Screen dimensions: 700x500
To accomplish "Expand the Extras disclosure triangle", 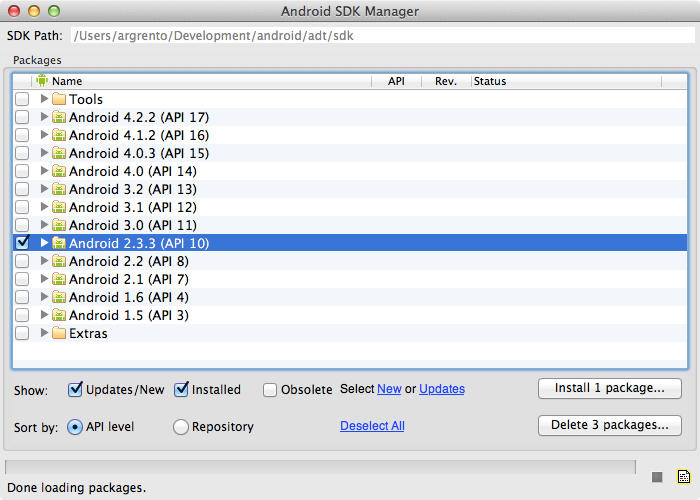I will [44, 333].
